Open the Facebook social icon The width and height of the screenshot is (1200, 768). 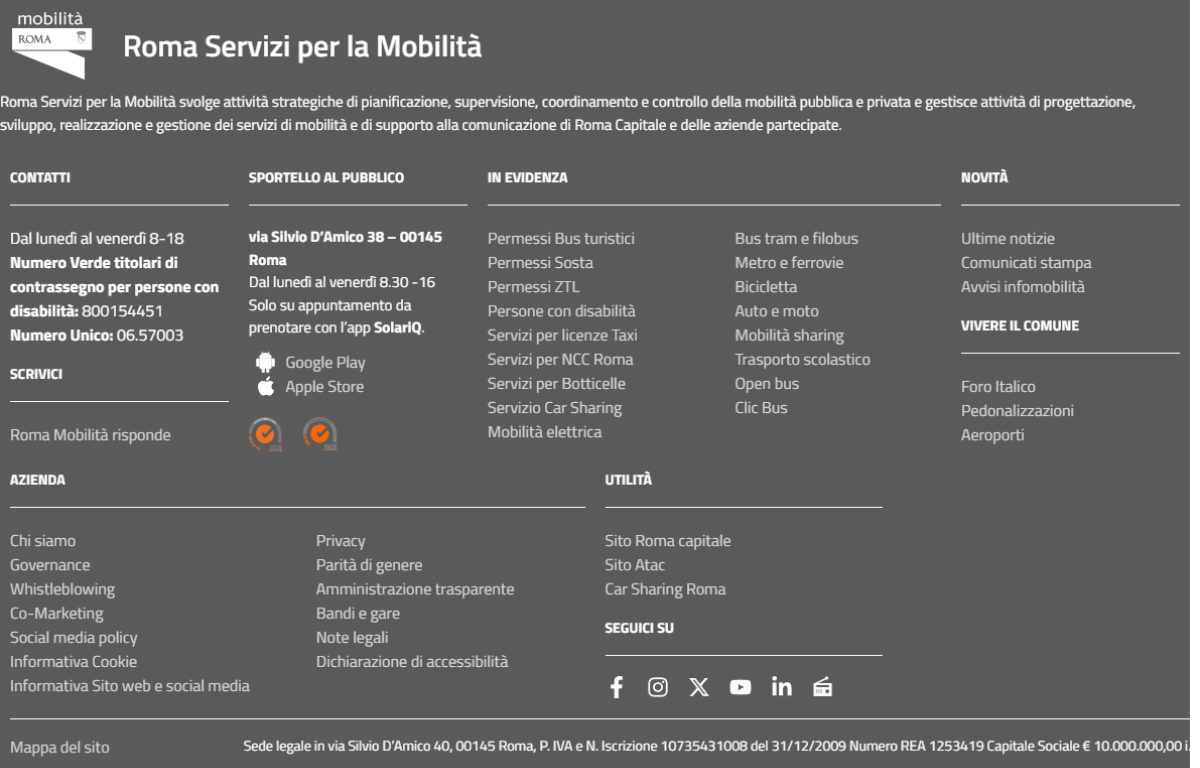coord(616,687)
